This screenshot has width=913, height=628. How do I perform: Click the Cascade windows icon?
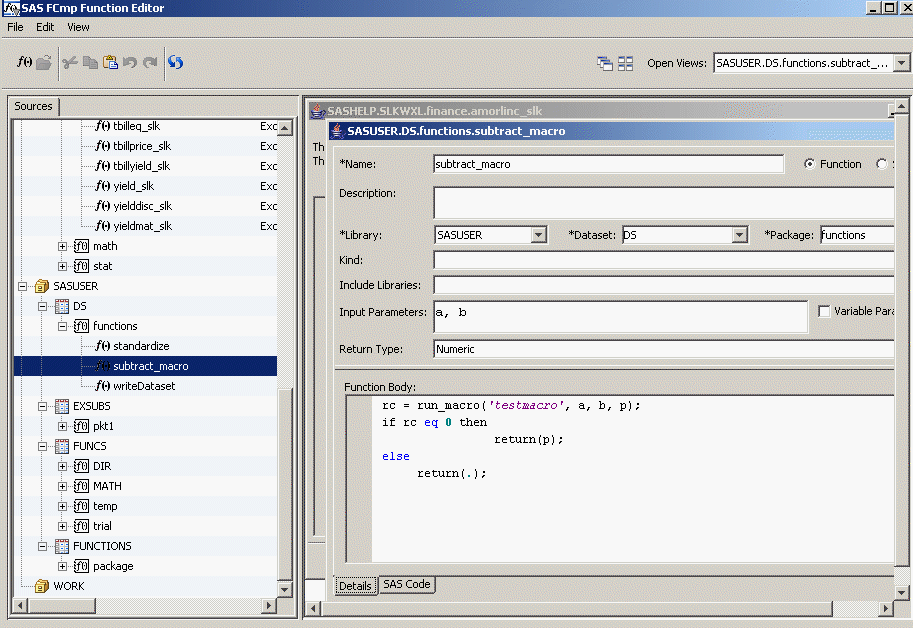coord(605,63)
